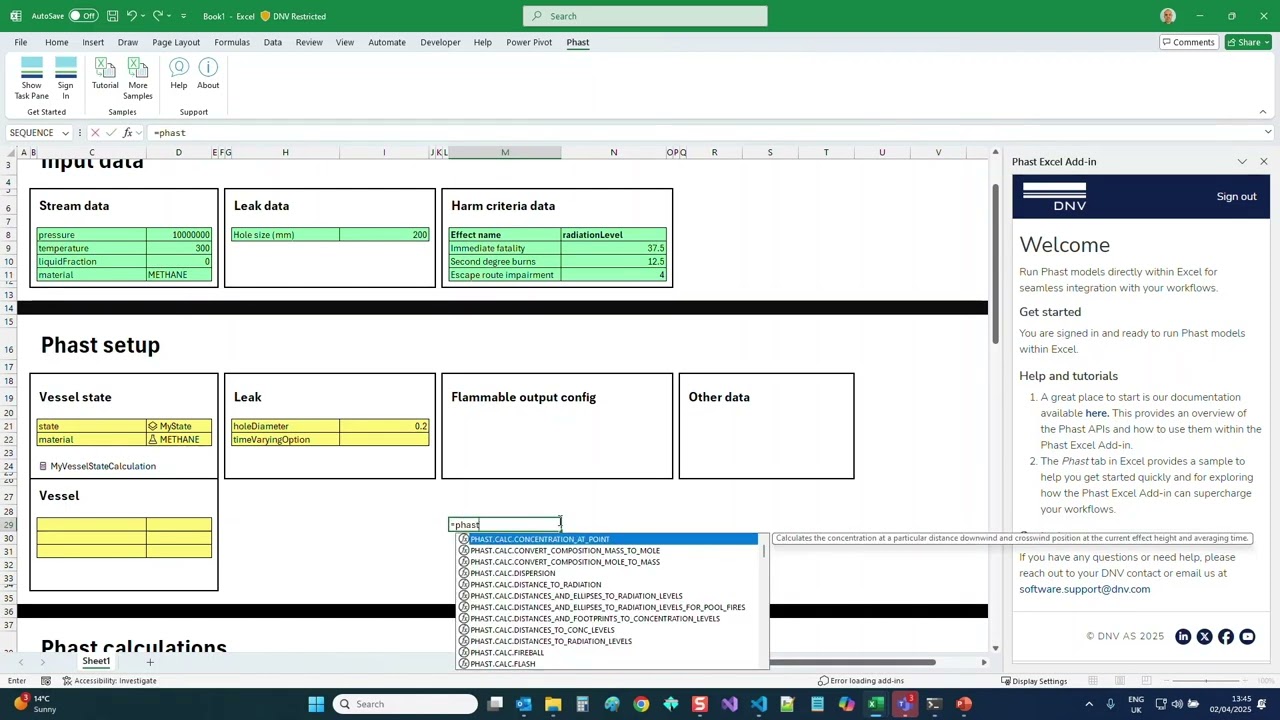Switch to the Home tab
This screenshot has height=720, width=1280.
[57, 42]
